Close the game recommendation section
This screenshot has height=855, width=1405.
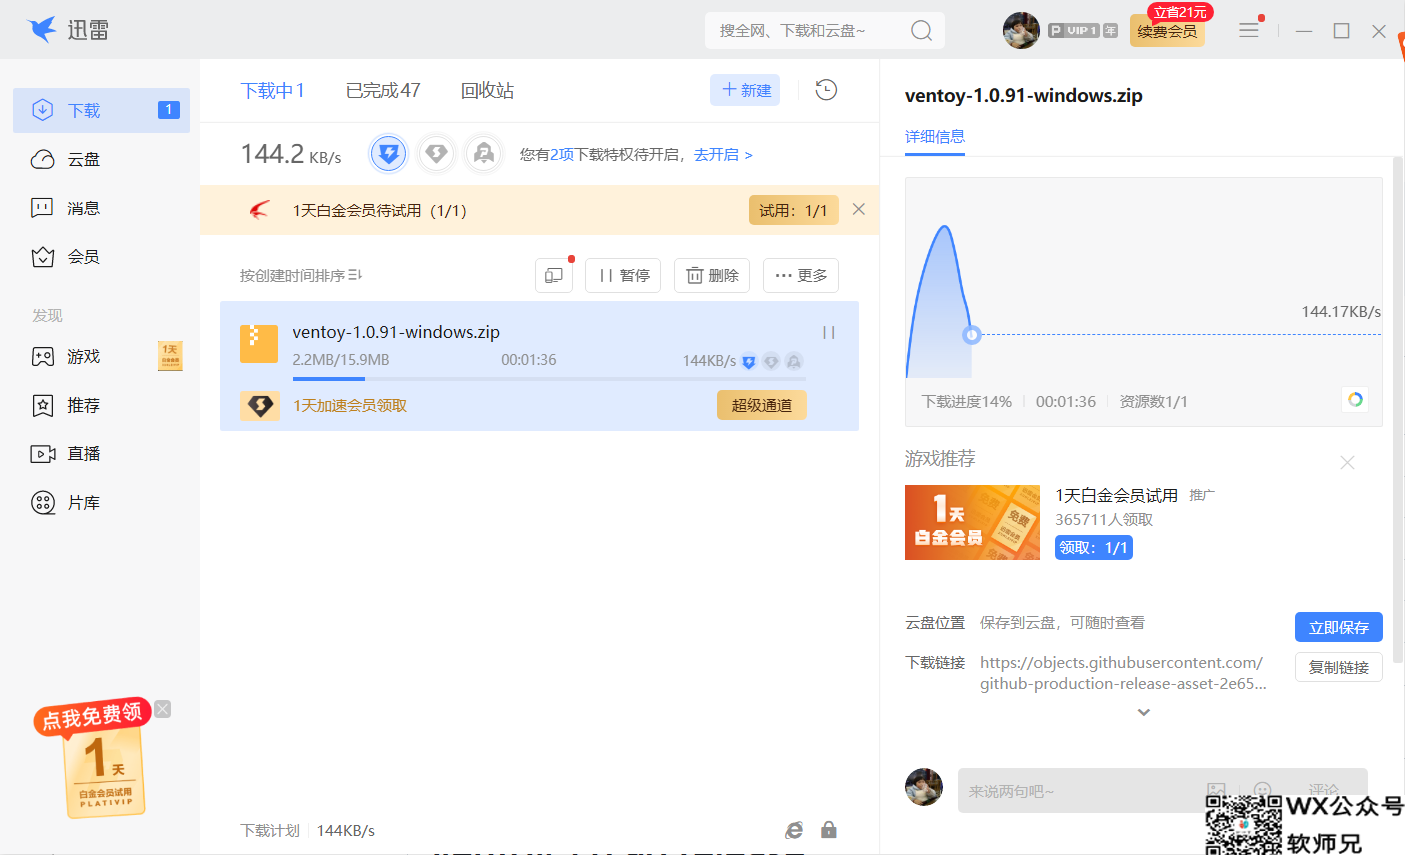click(x=1347, y=462)
